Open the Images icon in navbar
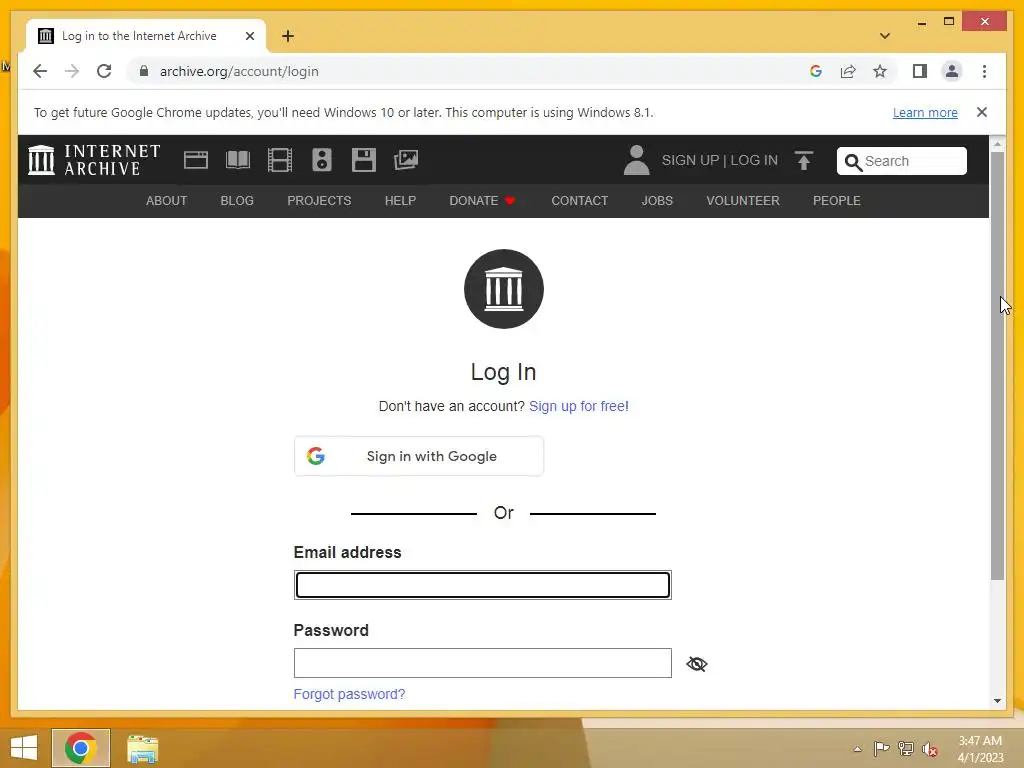 [406, 160]
